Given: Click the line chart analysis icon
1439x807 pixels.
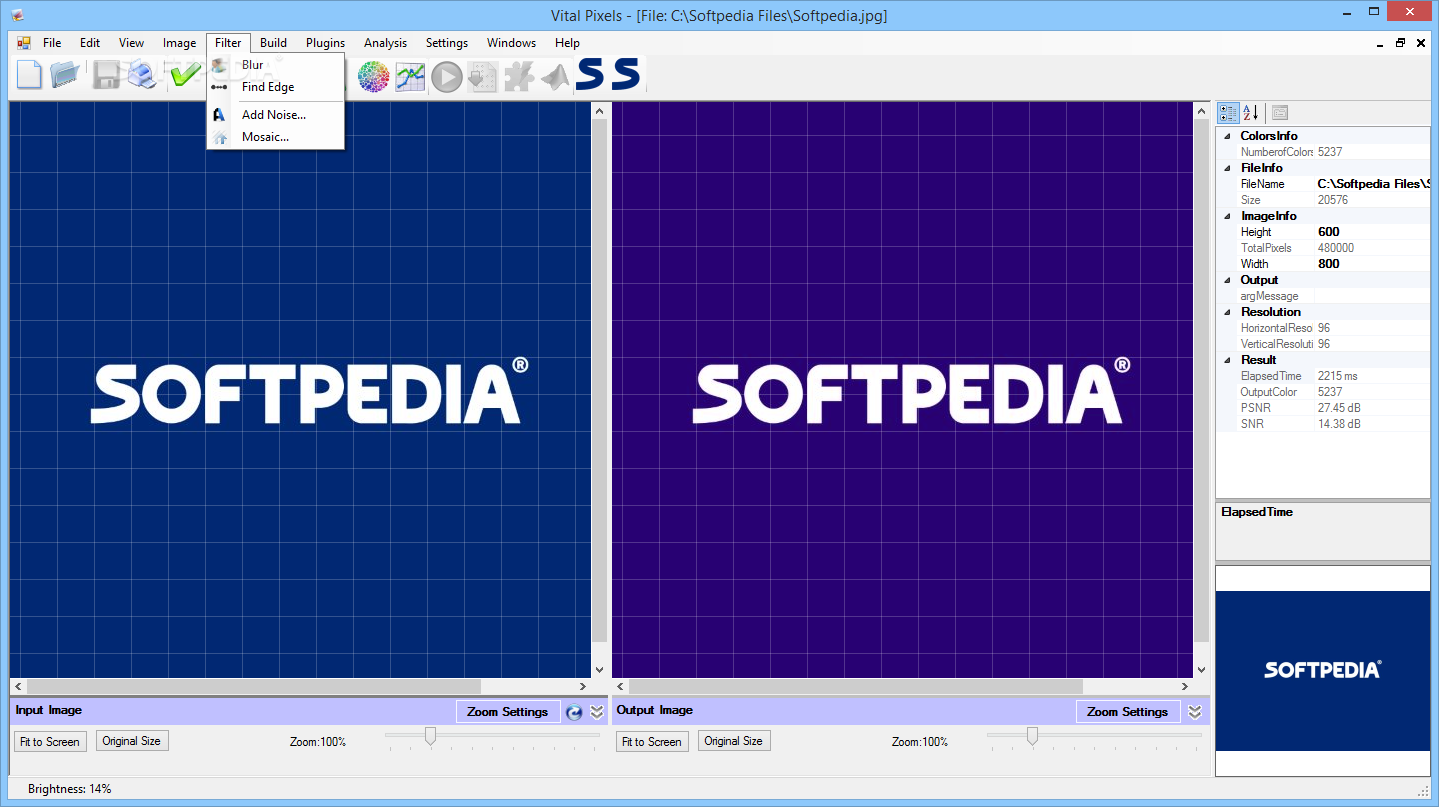Looking at the screenshot, I should pos(410,76).
